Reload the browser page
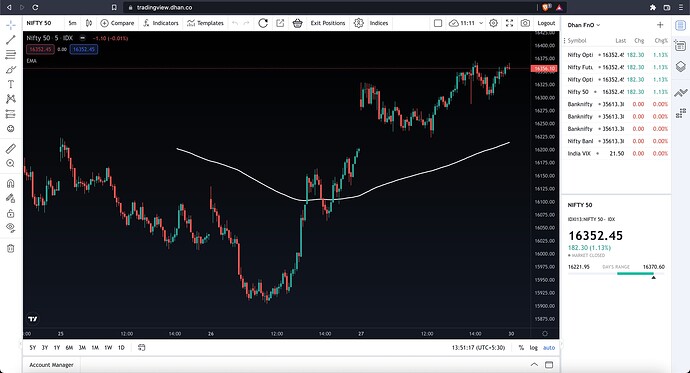 pos(35,7)
